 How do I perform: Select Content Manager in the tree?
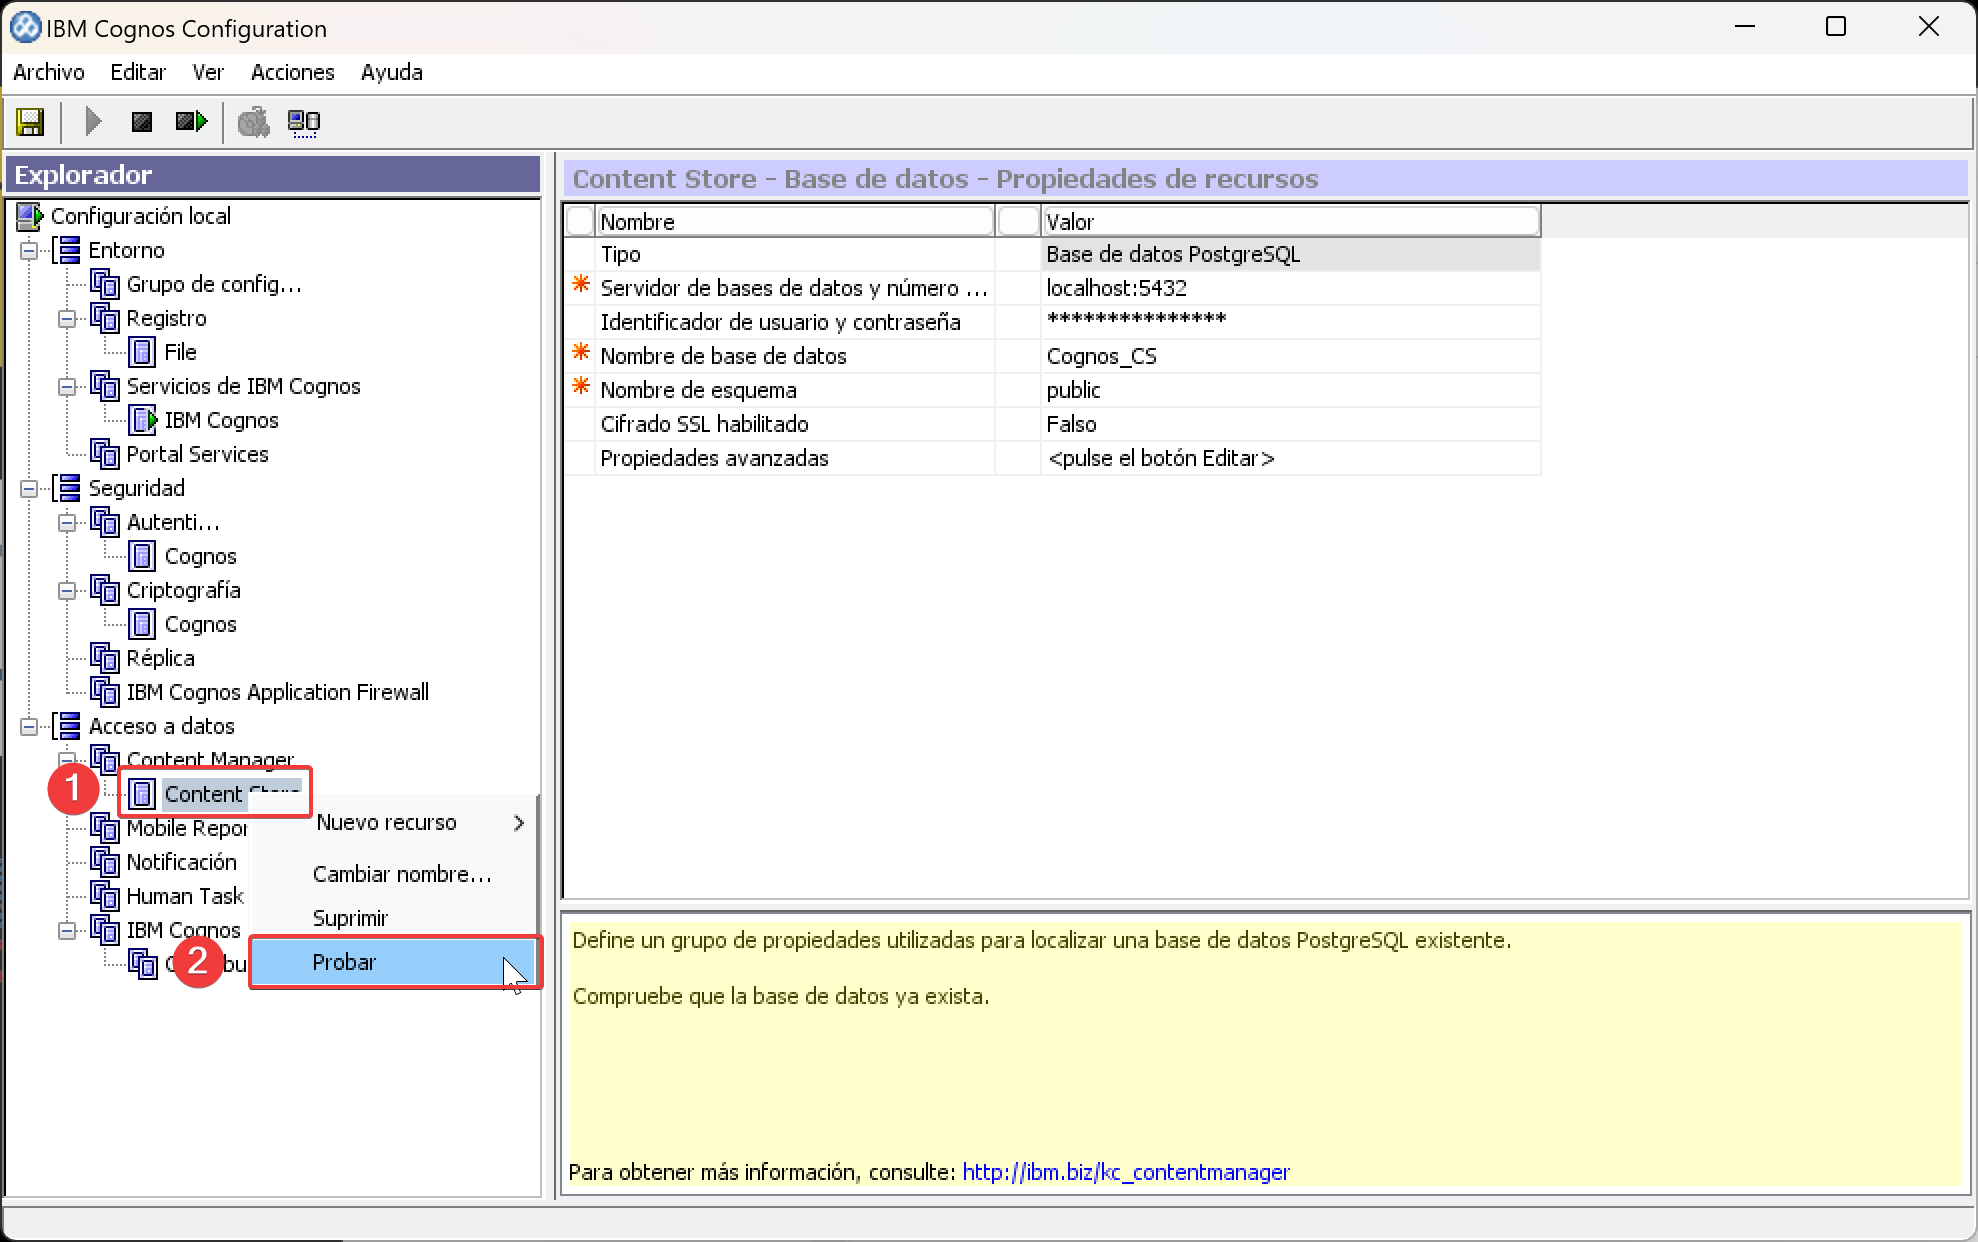pyautogui.click(x=210, y=760)
